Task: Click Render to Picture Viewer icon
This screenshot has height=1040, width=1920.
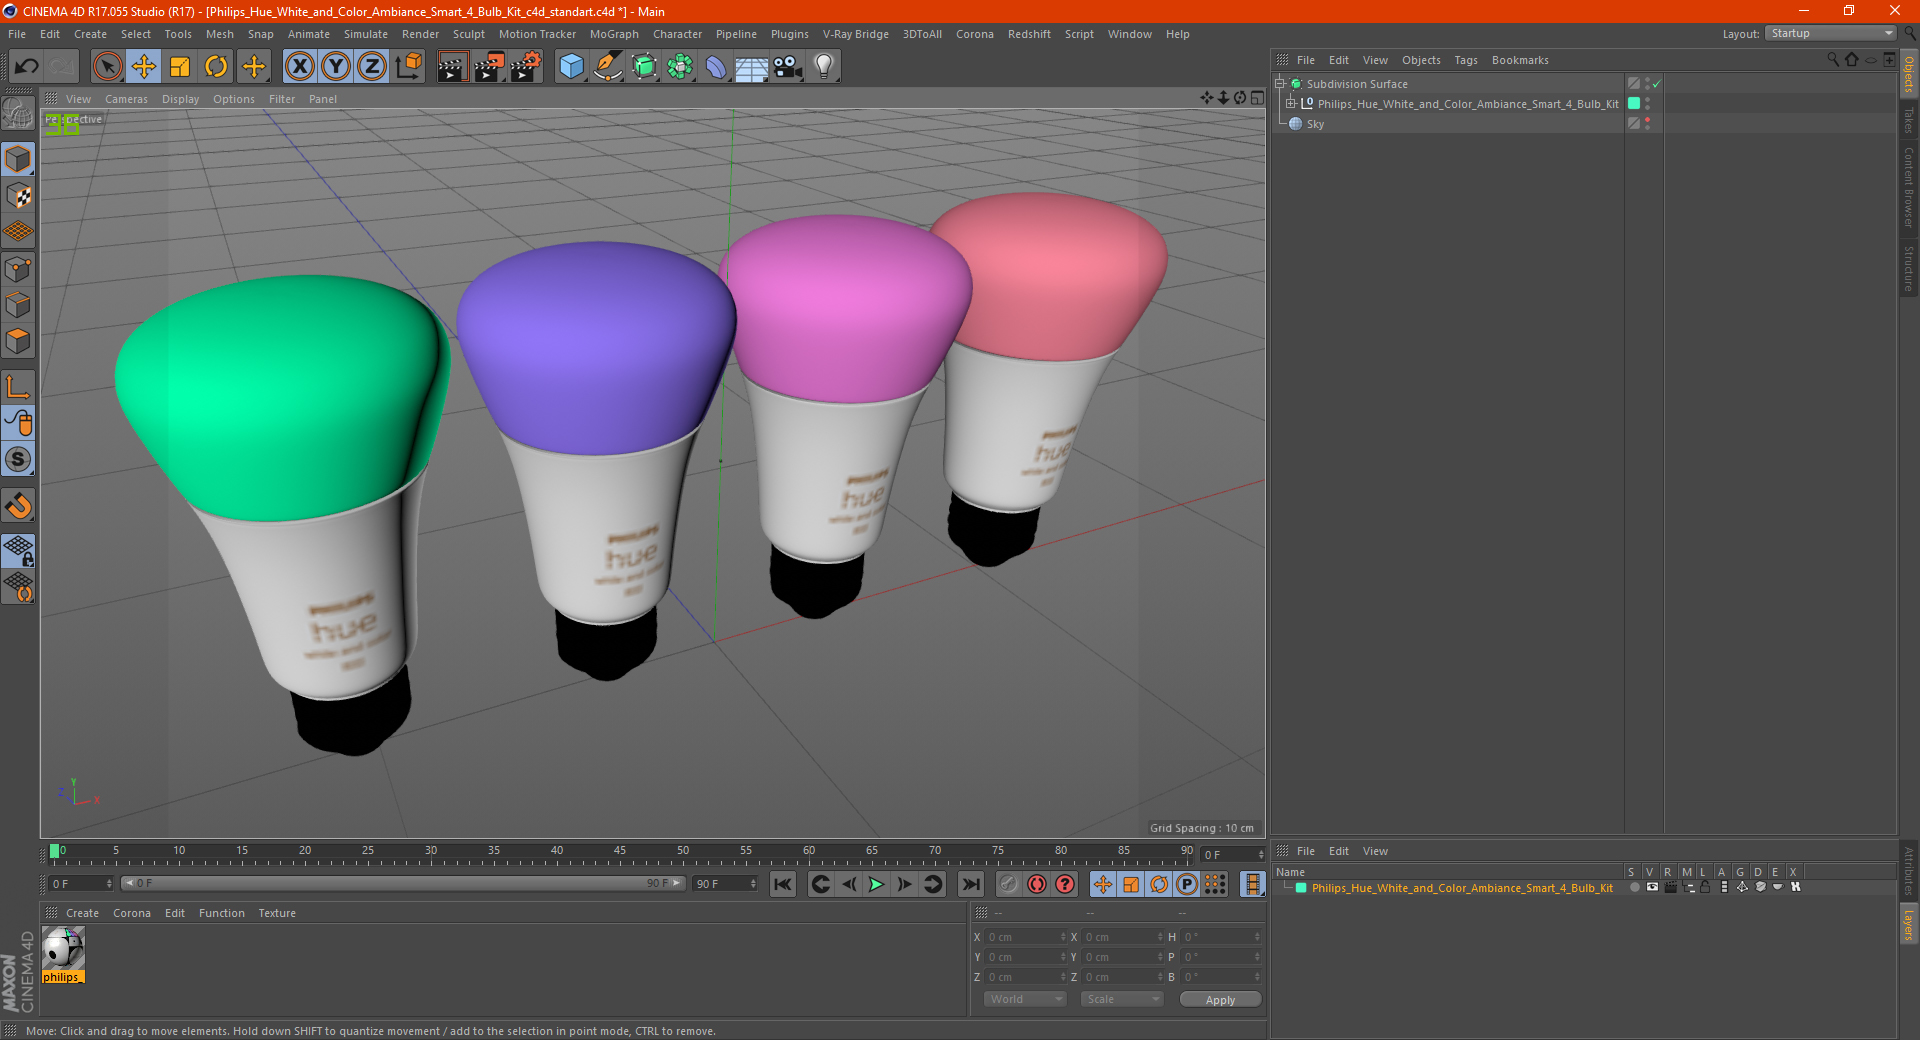Action: (489, 67)
